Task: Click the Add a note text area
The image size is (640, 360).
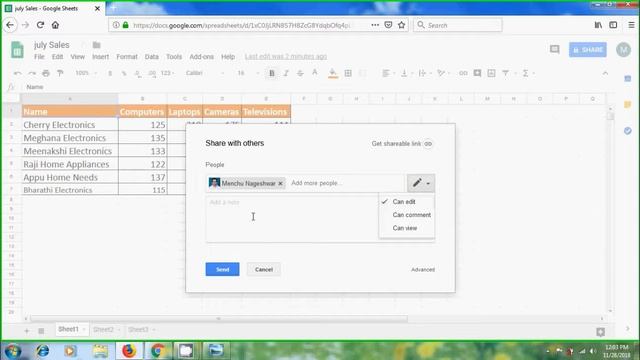Action: [x=292, y=219]
